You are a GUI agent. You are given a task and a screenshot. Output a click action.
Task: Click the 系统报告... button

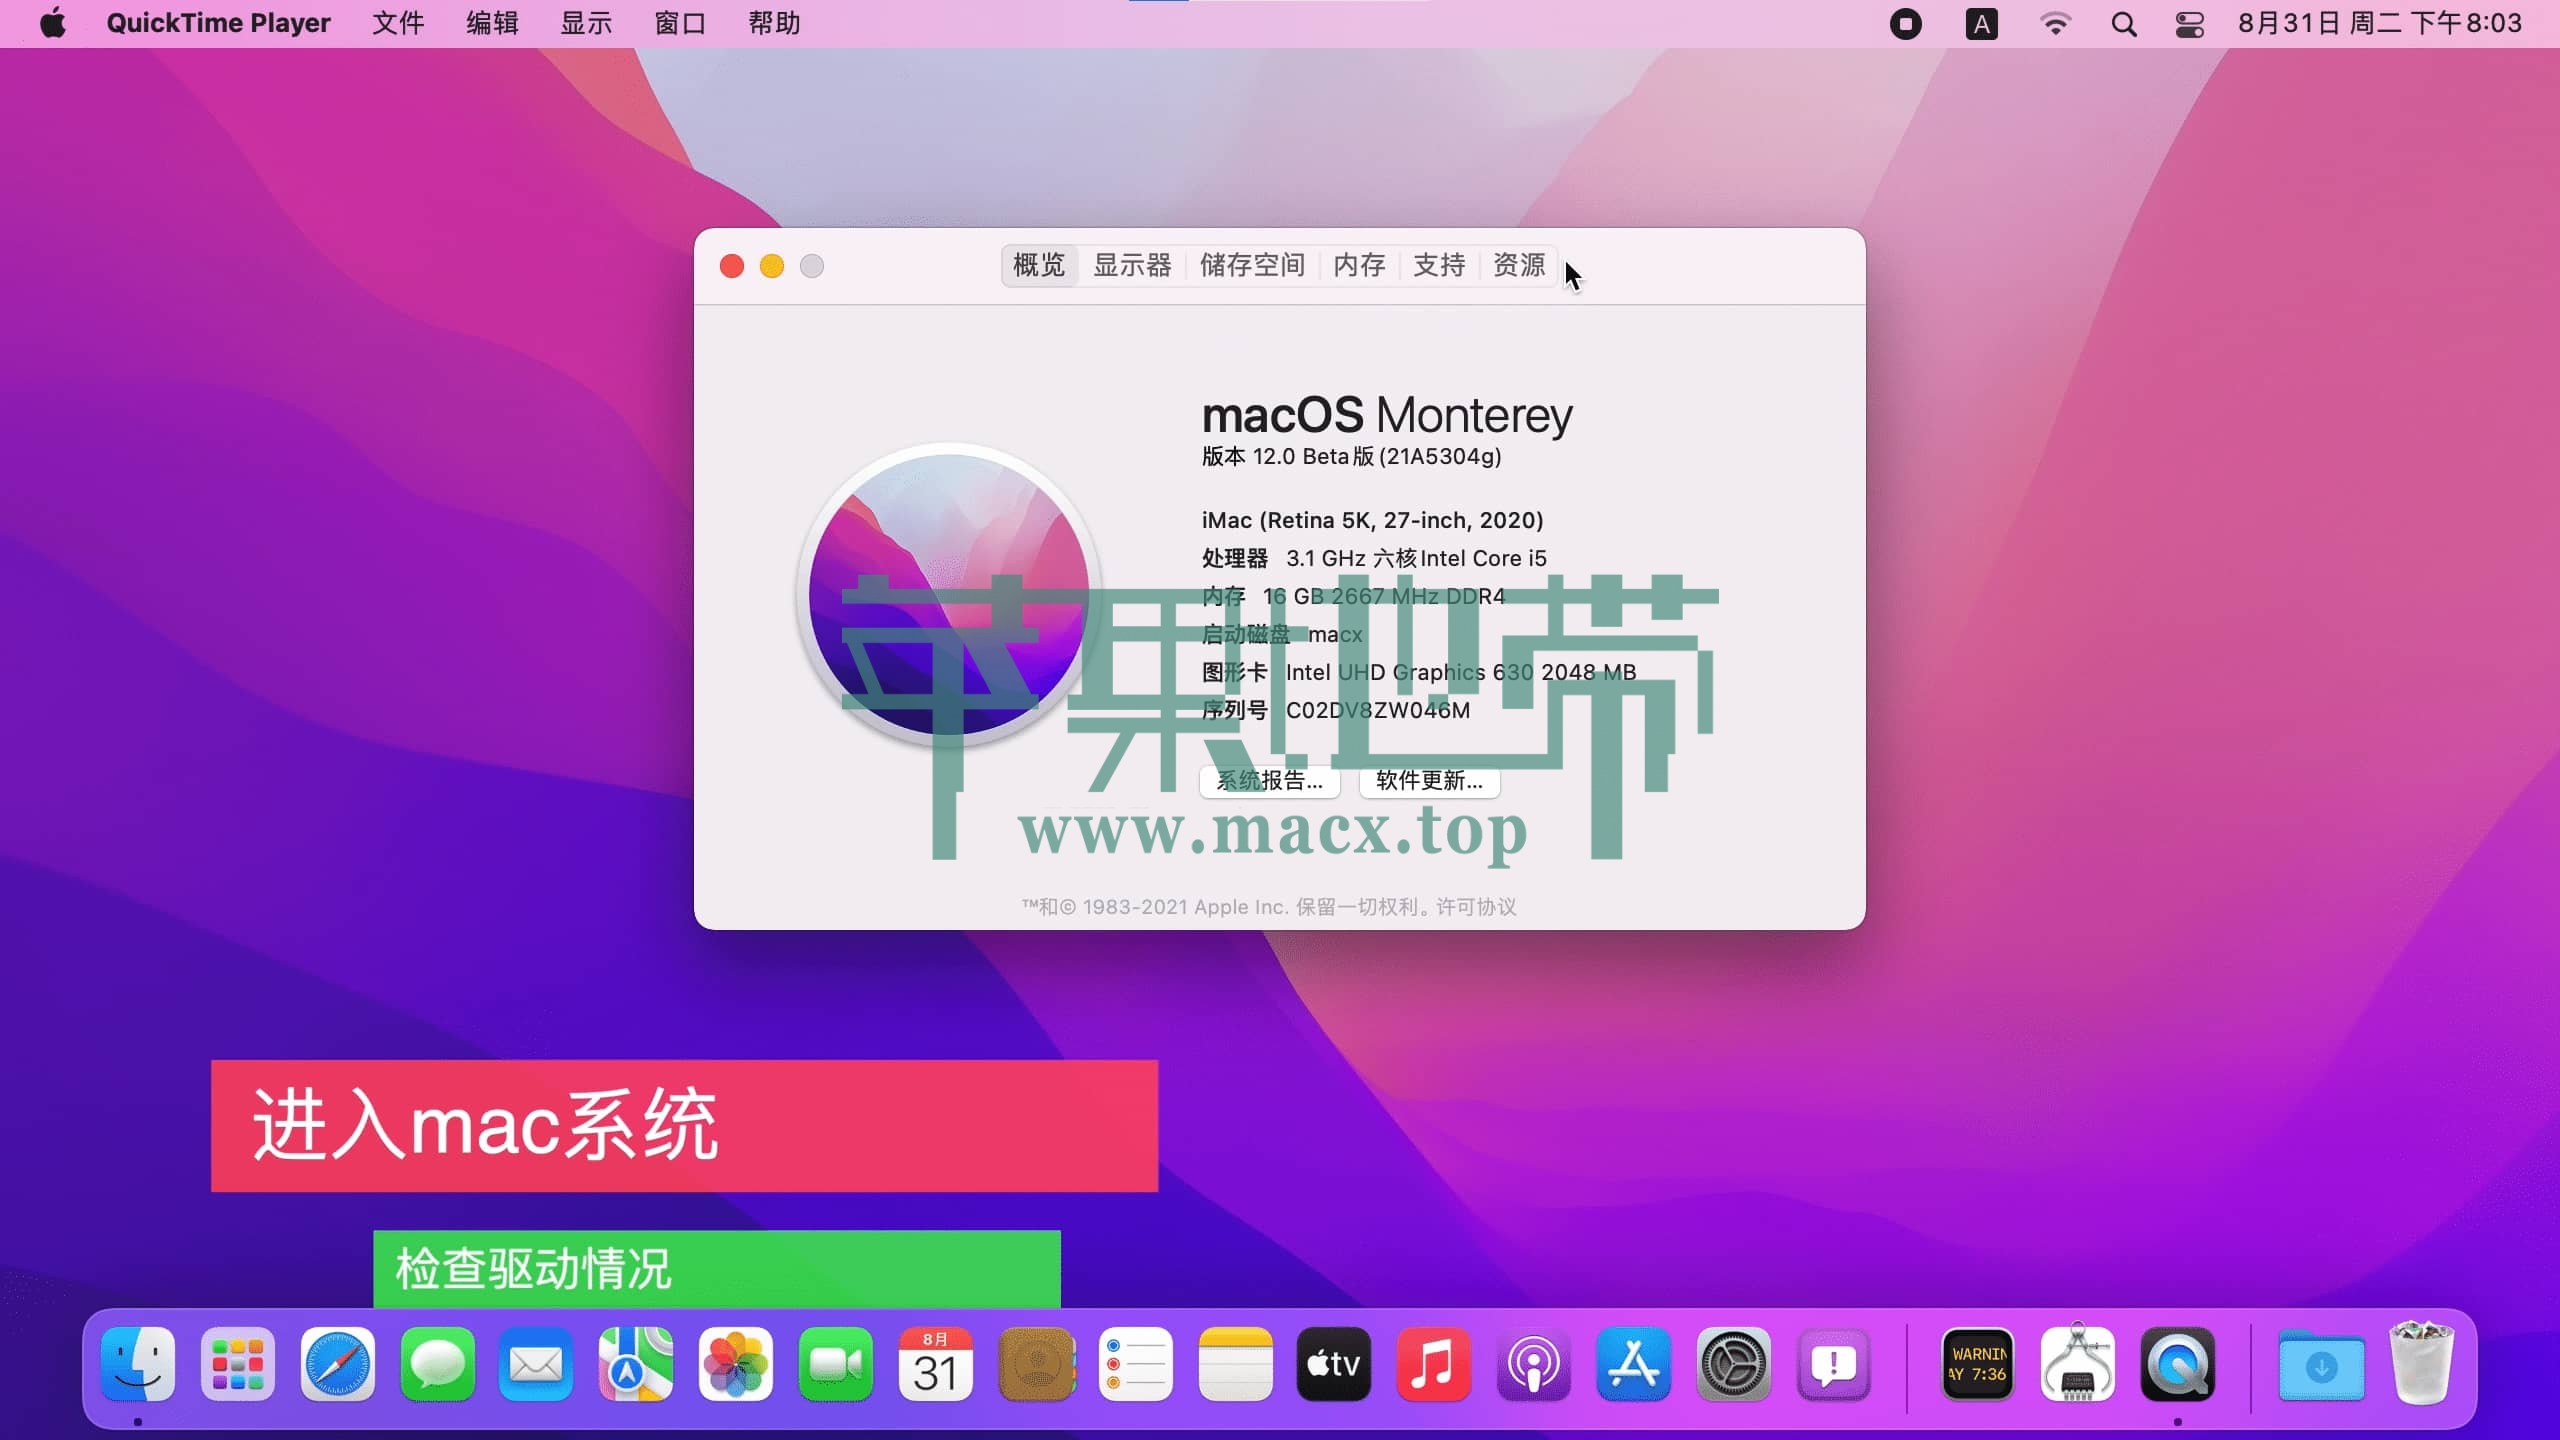point(1269,781)
